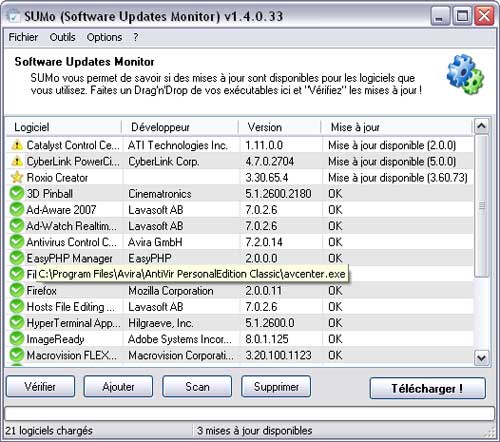Image resolution: width=500 pixels, height=442 pixels.
Task: Select the EasyPHP Manager row name
Action: 69,259
